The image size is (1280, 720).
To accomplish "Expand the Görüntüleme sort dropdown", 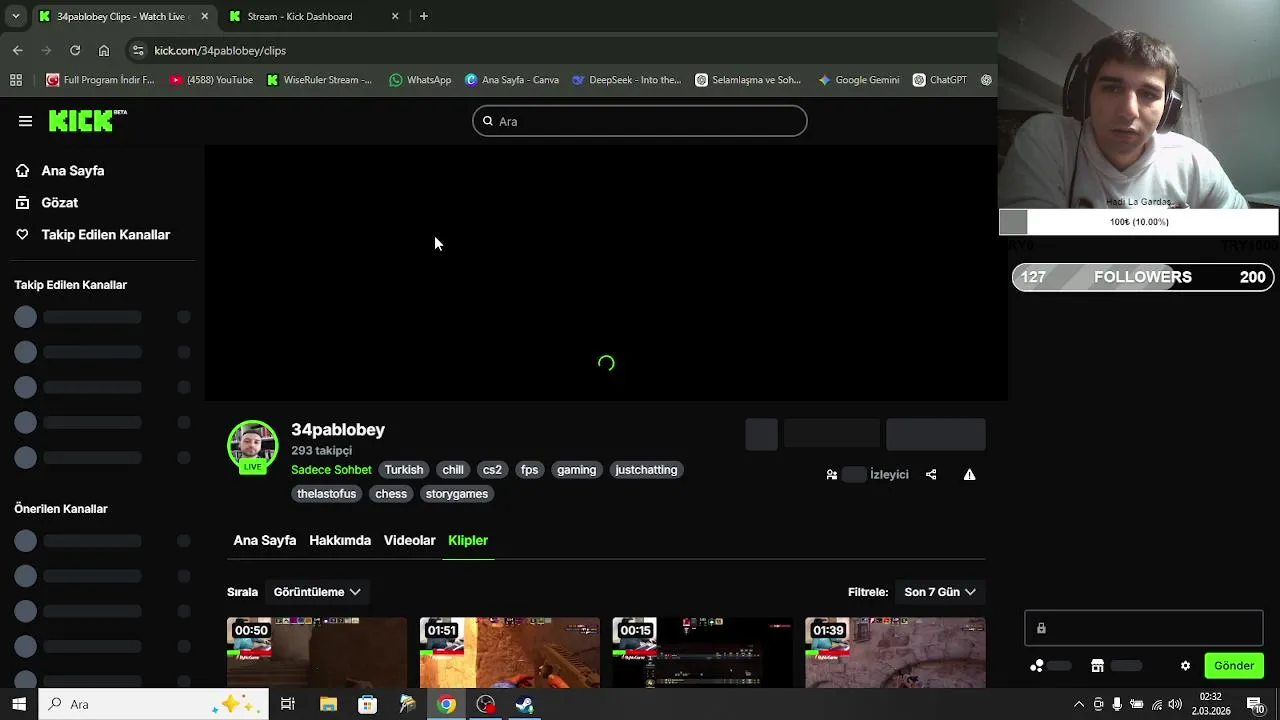I will 317,592.
